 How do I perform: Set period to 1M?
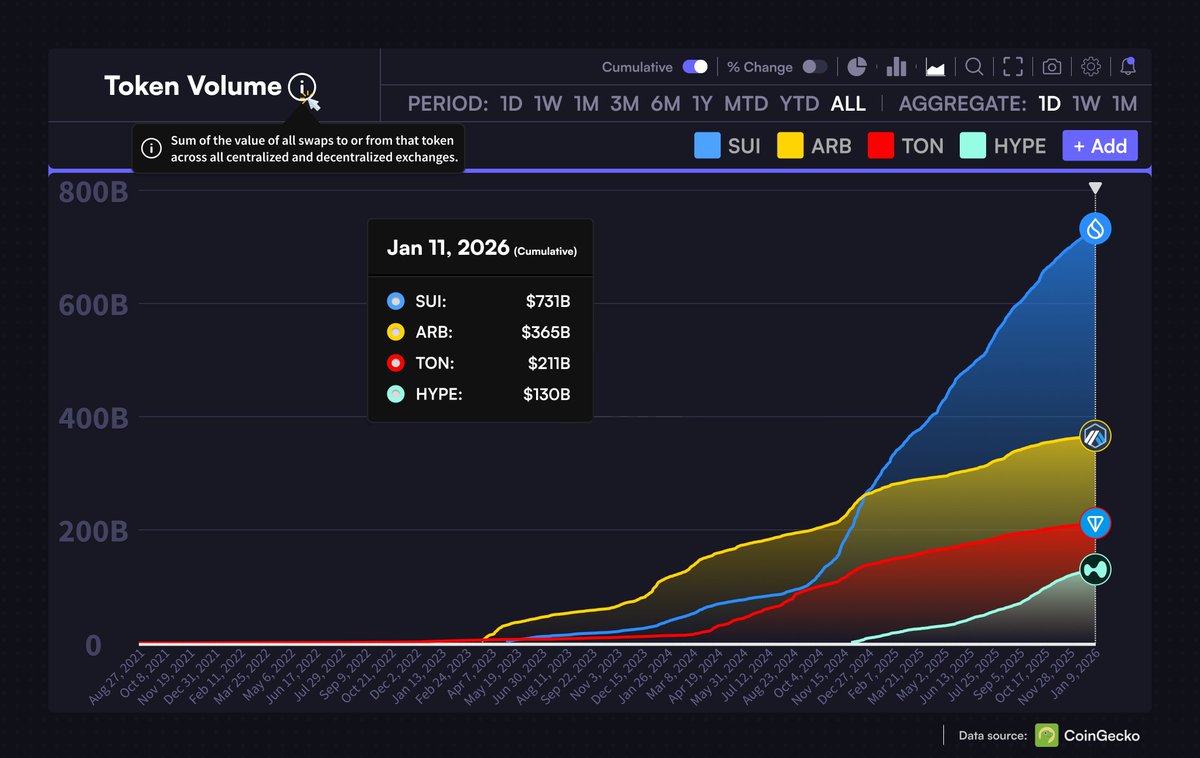tap(586, 104)
